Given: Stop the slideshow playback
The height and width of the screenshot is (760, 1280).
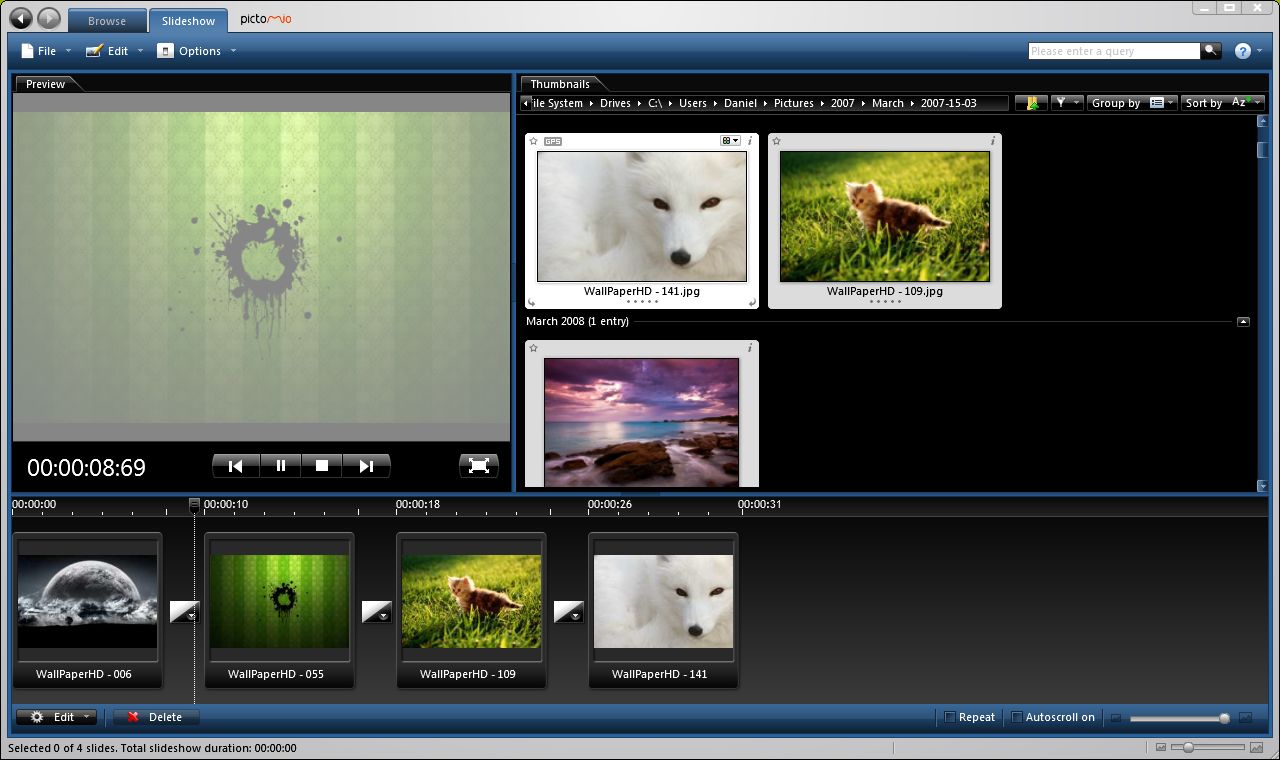Looking at the screenshot, I should coord(322,466).
